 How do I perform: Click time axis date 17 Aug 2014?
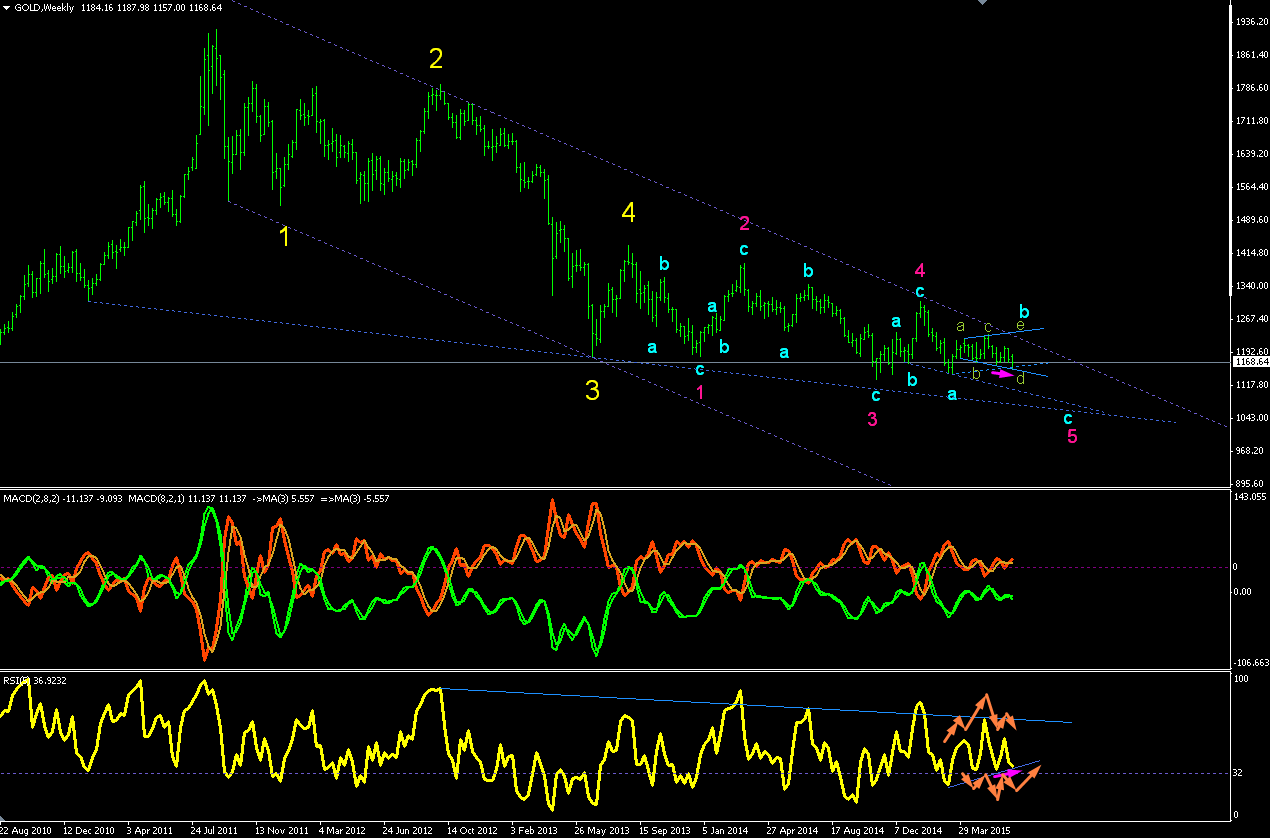click(857, 830)
